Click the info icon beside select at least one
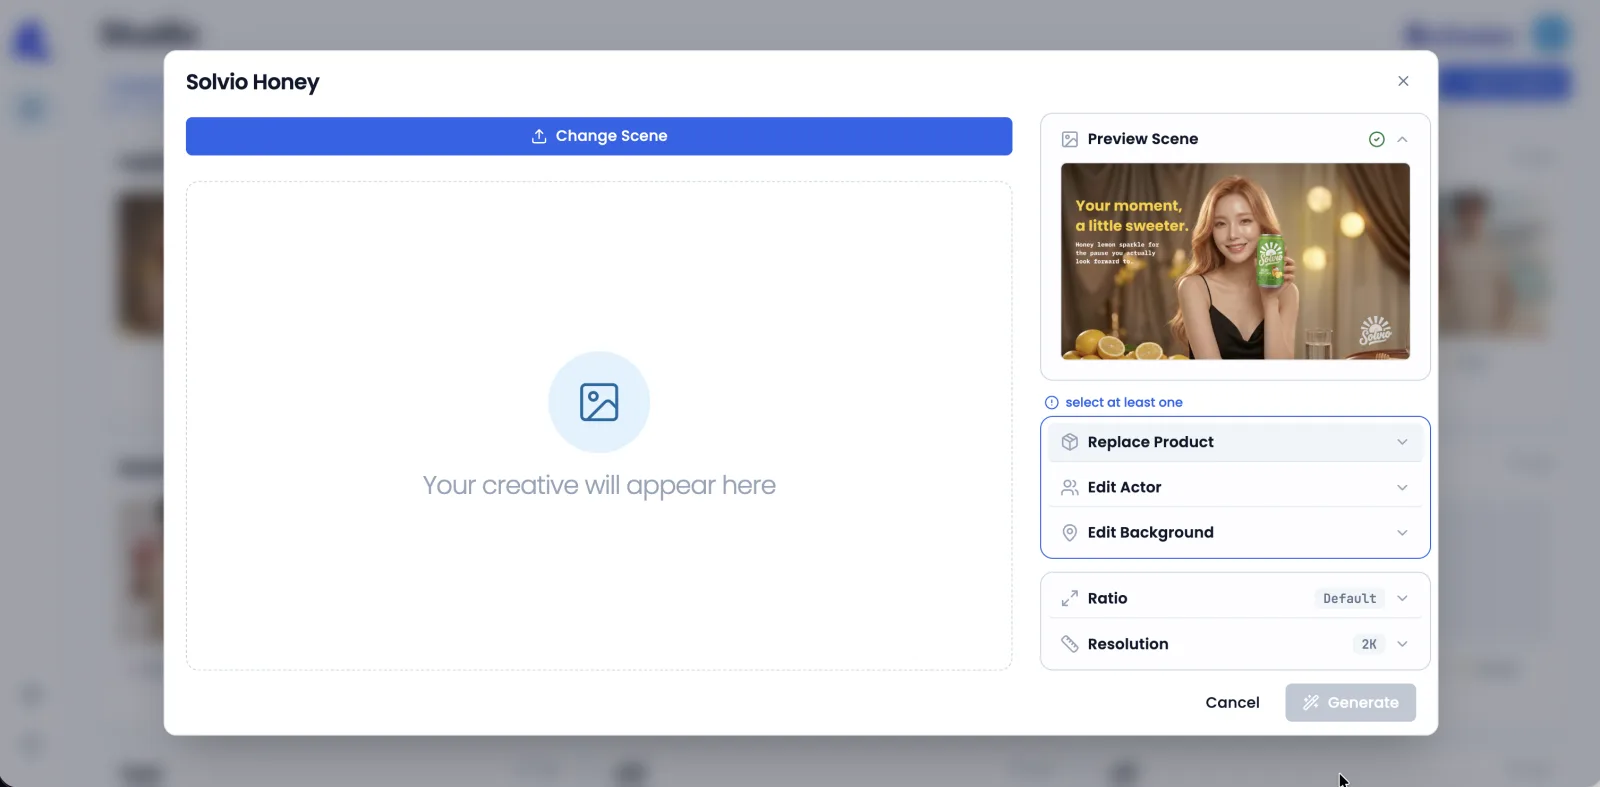 [1051, 402]
